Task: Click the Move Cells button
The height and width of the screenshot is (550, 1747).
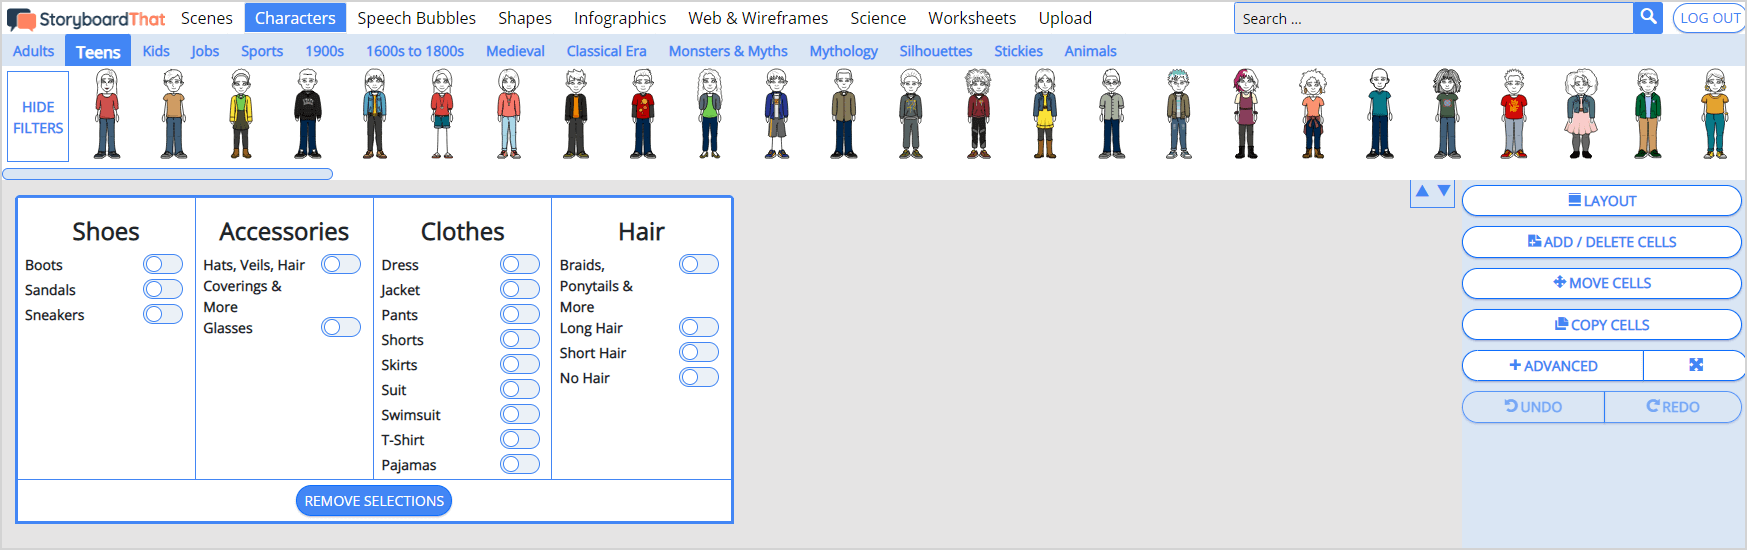Action: [1602, 283]
